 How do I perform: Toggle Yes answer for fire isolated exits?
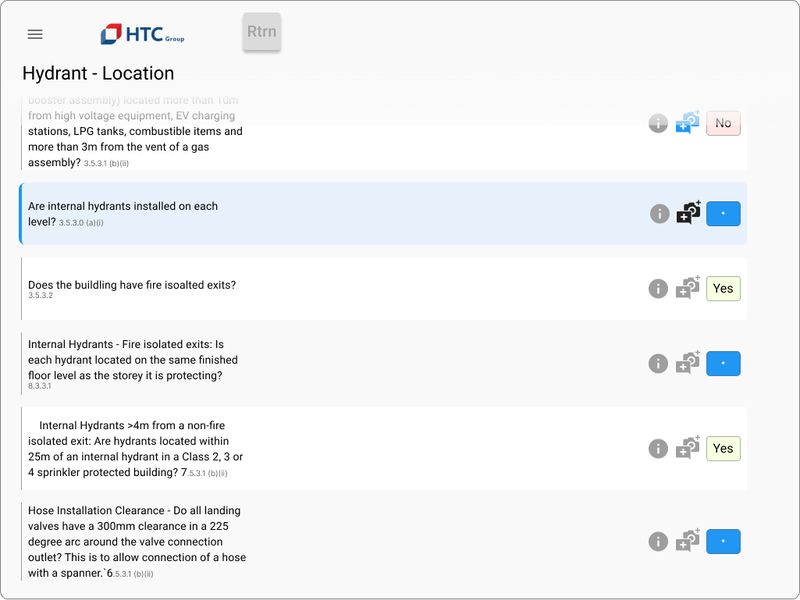pos(723,289)
